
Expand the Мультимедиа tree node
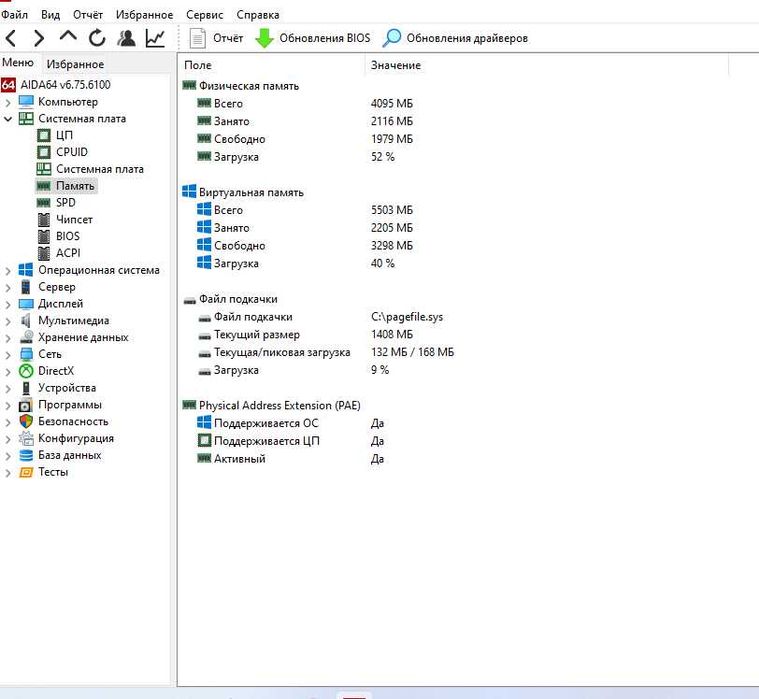coord(8,321)
